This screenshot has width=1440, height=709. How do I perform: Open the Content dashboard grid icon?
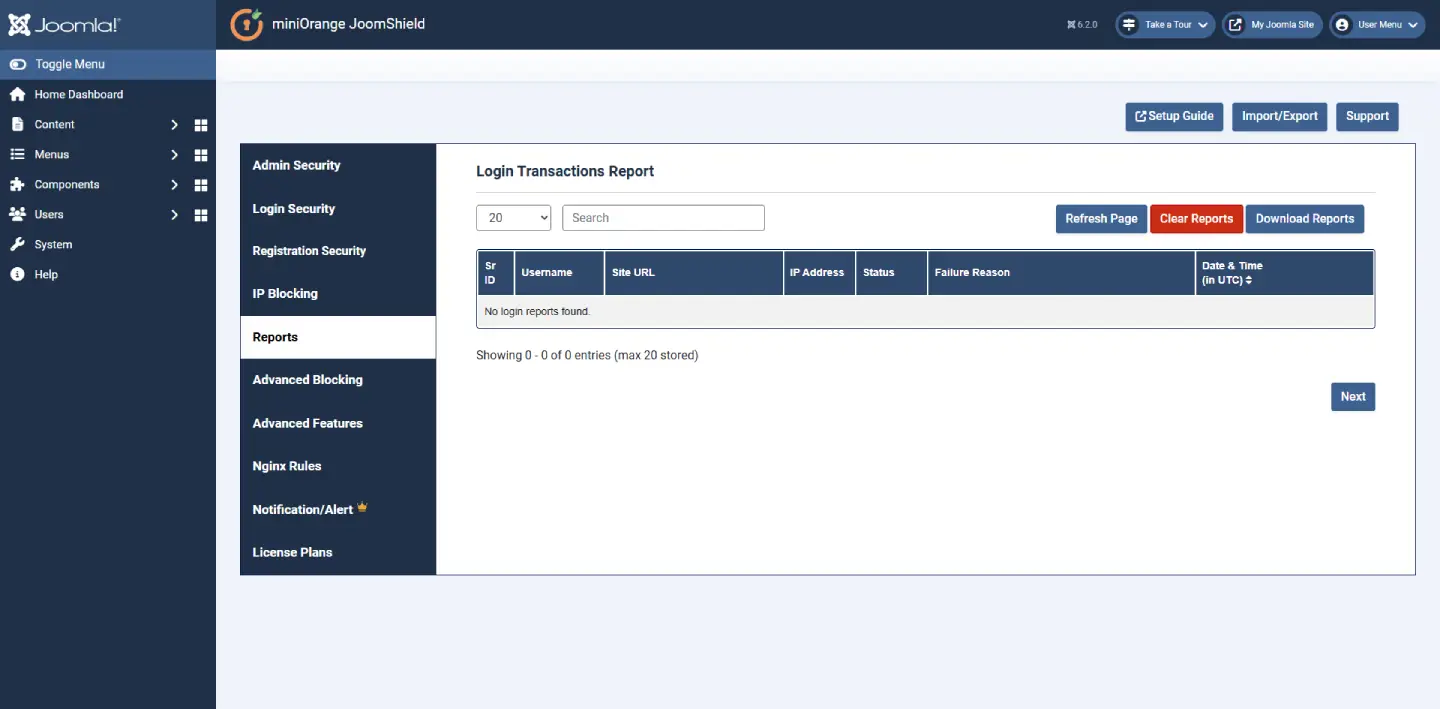point(200,125)
